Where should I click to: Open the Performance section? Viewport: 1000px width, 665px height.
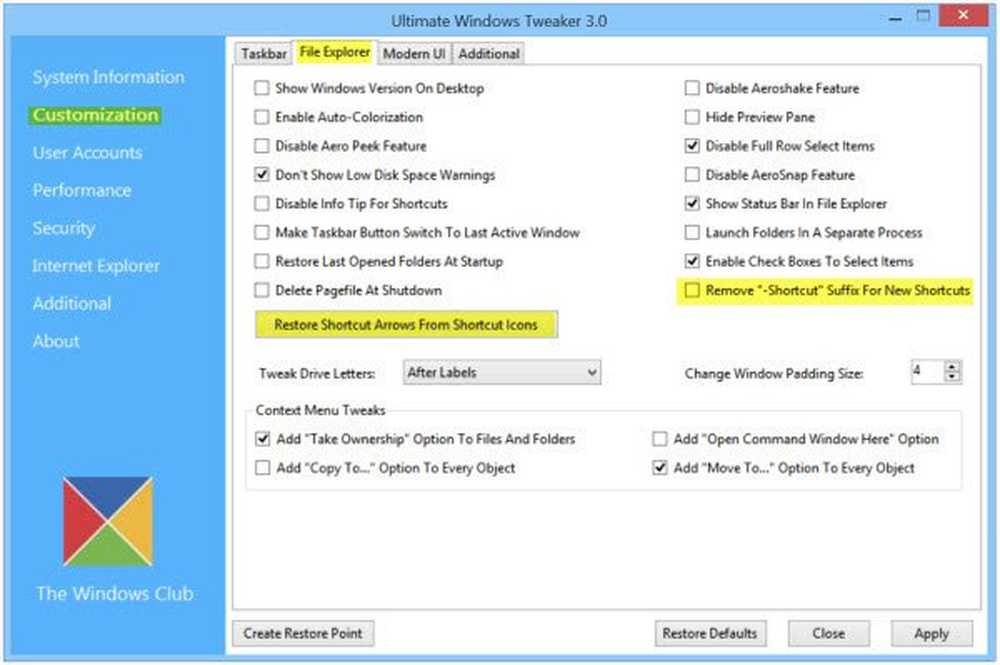82,190
